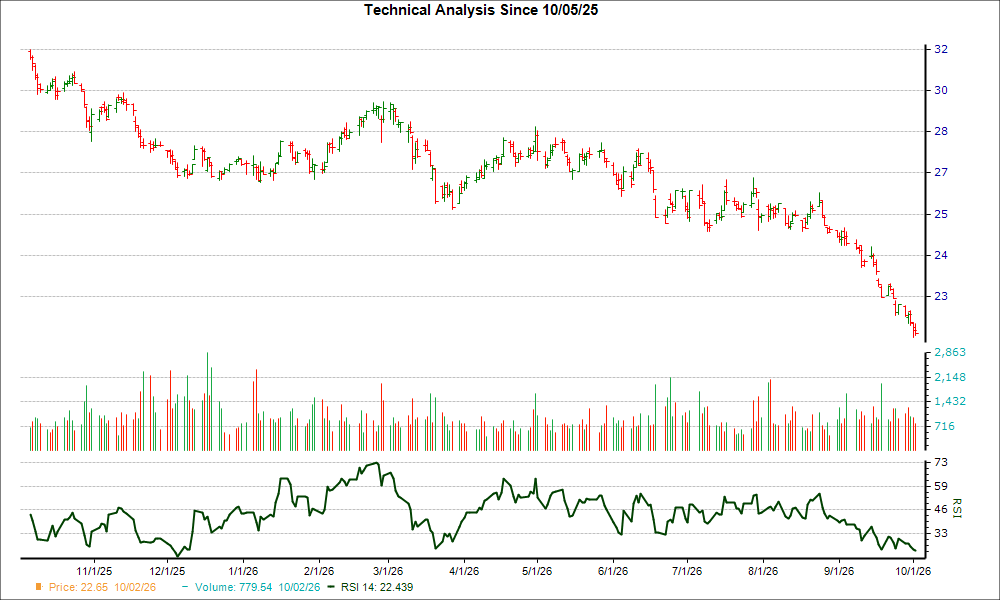Click the RSI axis value 46
The width and height of the screenshot is (1000, 600).
[x=941, y=509]
